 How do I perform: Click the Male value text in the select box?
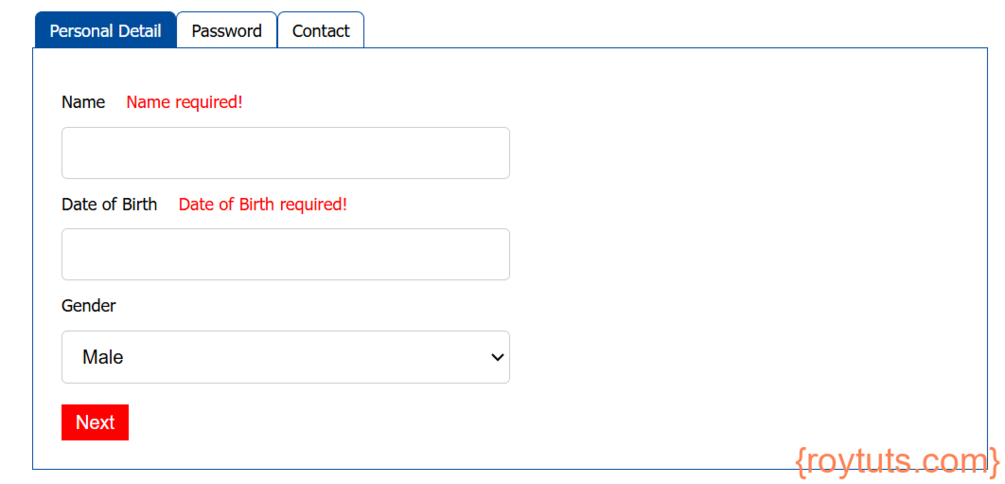[103, 358]
